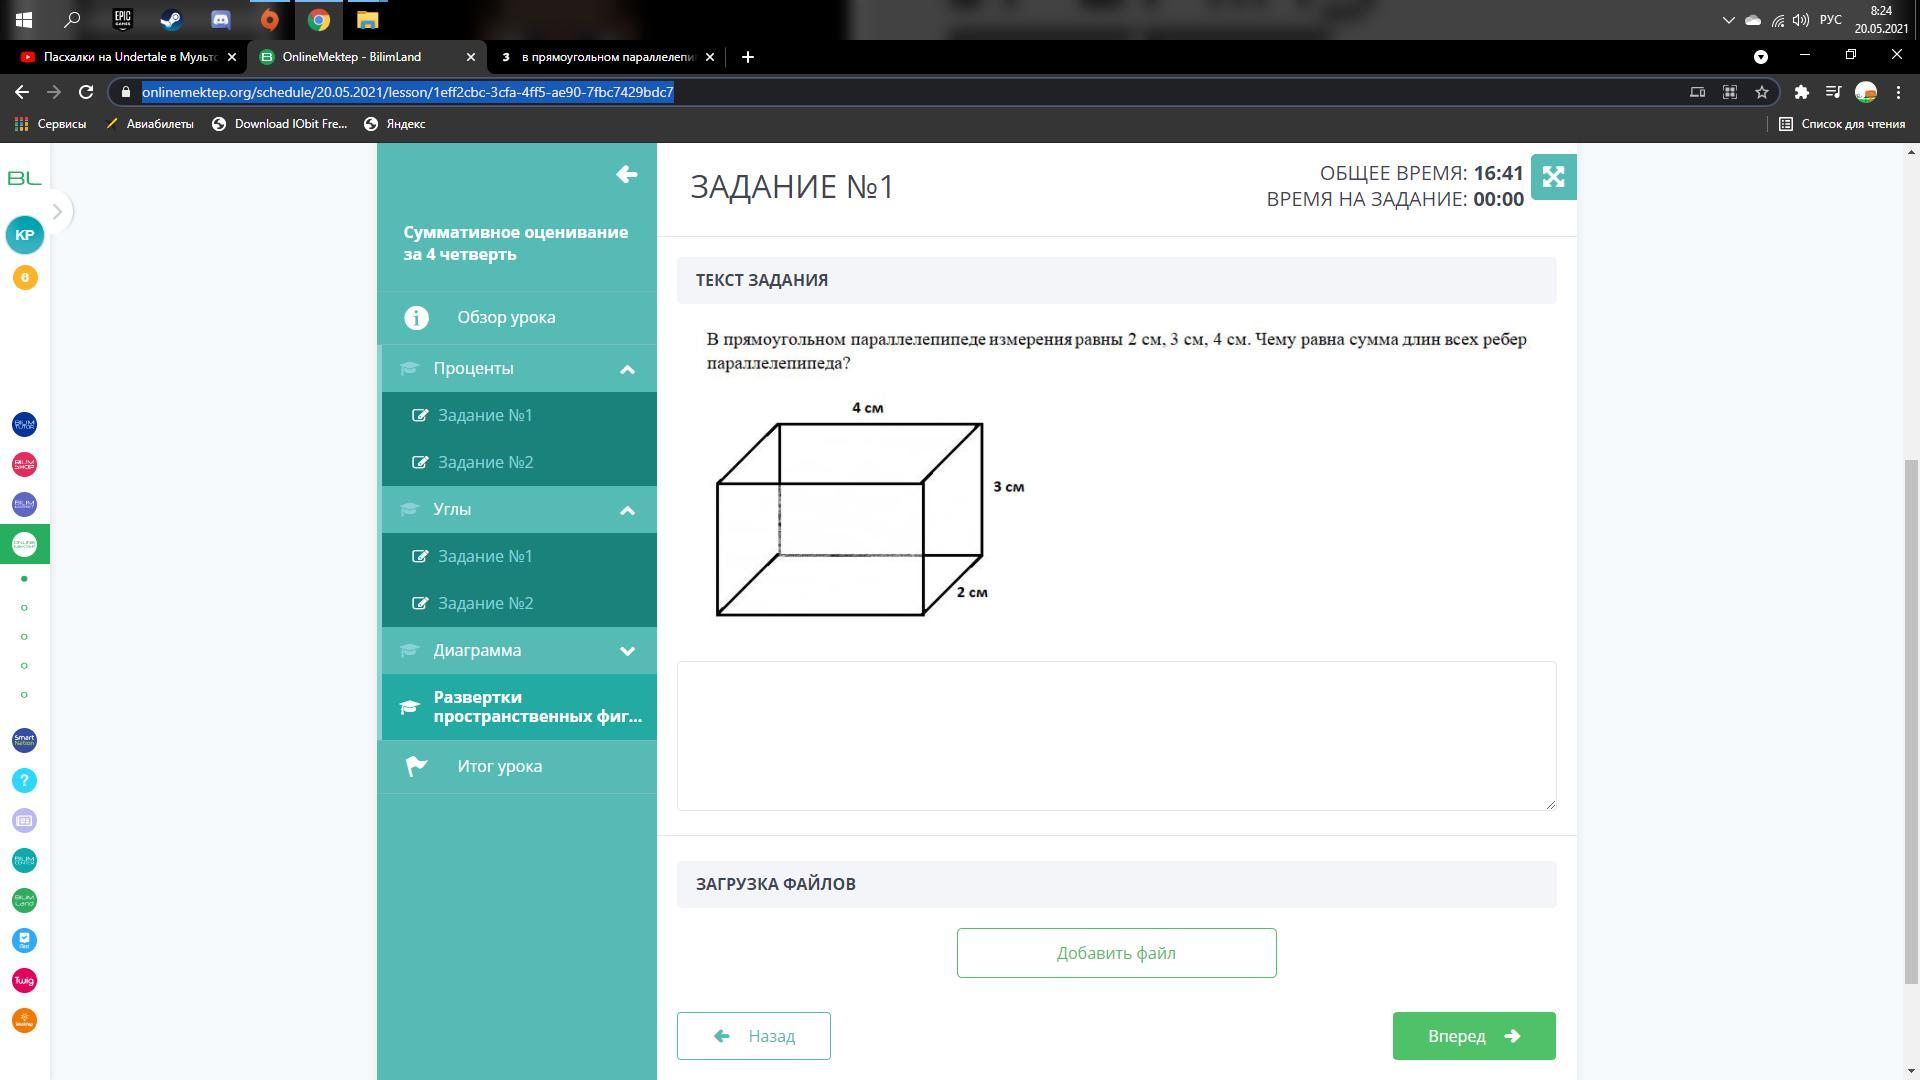
Task: Open Итог урока menu item
Action: pyautogui.click(x=499, y=767)
